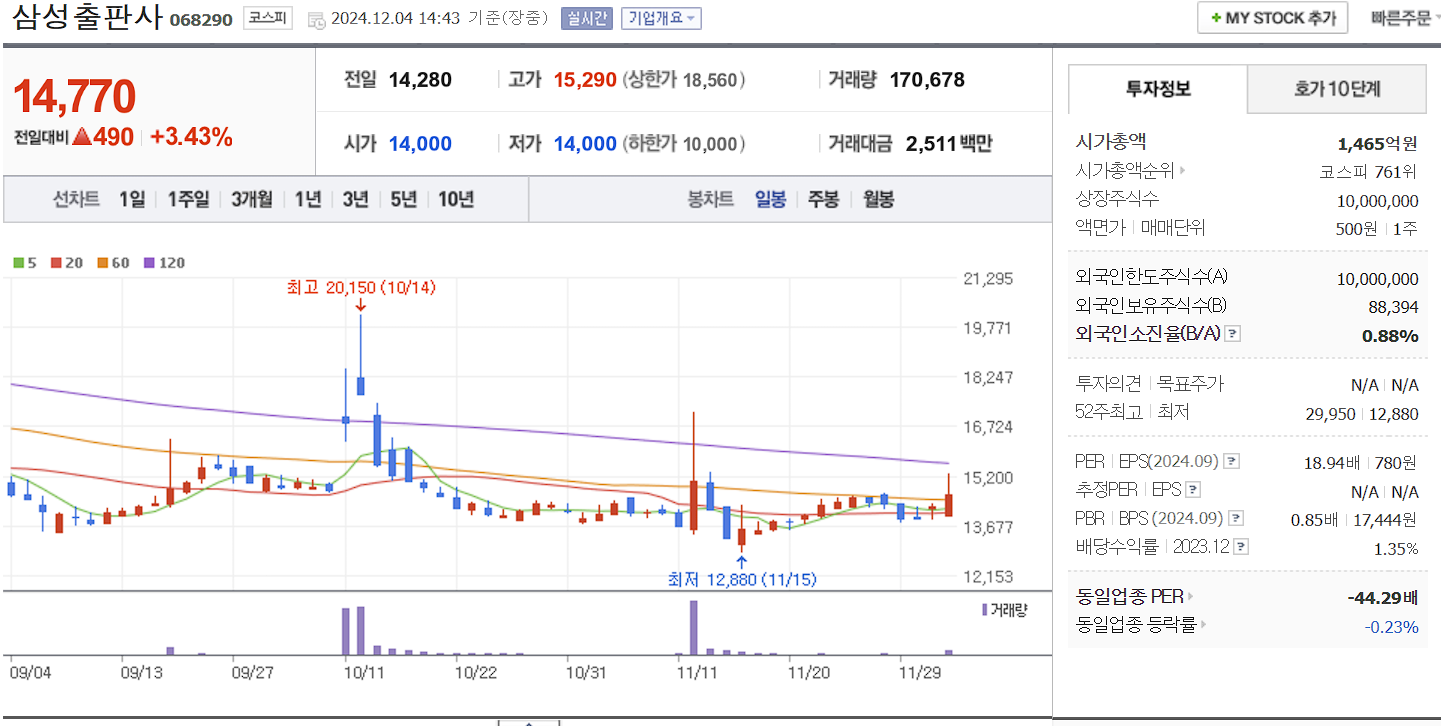Click the purple 120-day MA color swatch
1441x726 pixels.
pyautogui.click(x=148, y=262)
